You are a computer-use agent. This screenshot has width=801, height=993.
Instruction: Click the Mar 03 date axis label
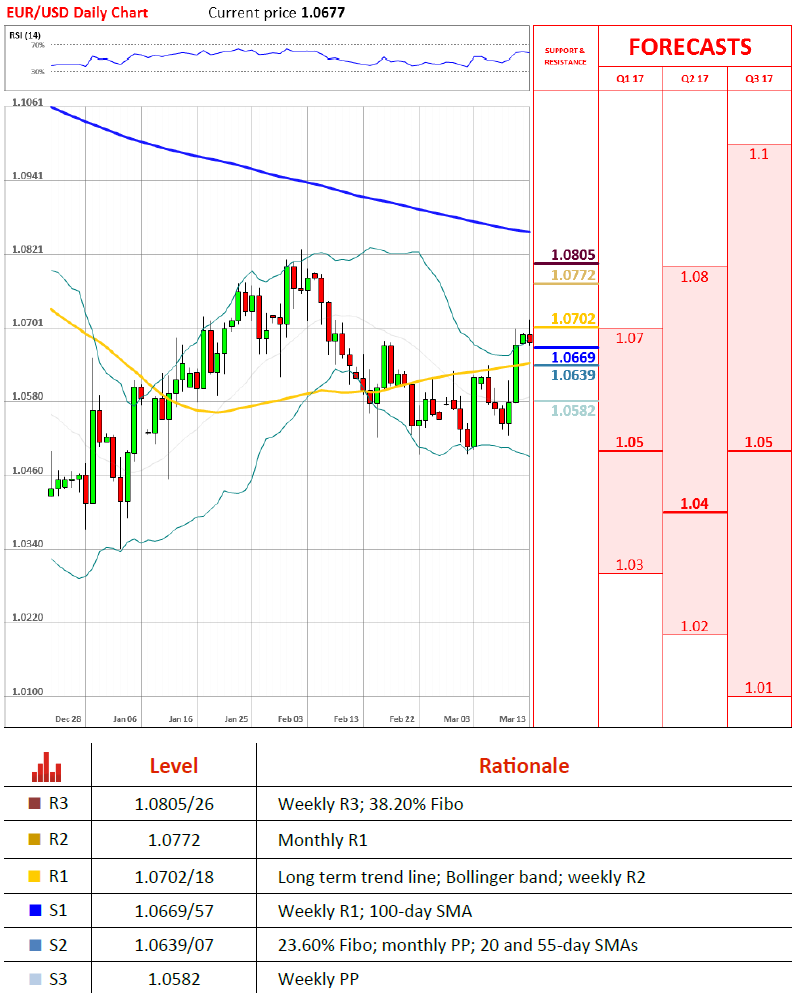click(457, 719)
